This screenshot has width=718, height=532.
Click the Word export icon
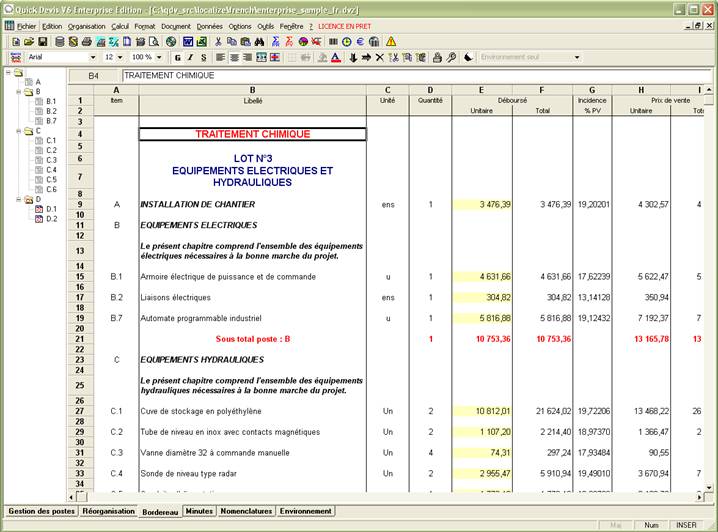187,41
